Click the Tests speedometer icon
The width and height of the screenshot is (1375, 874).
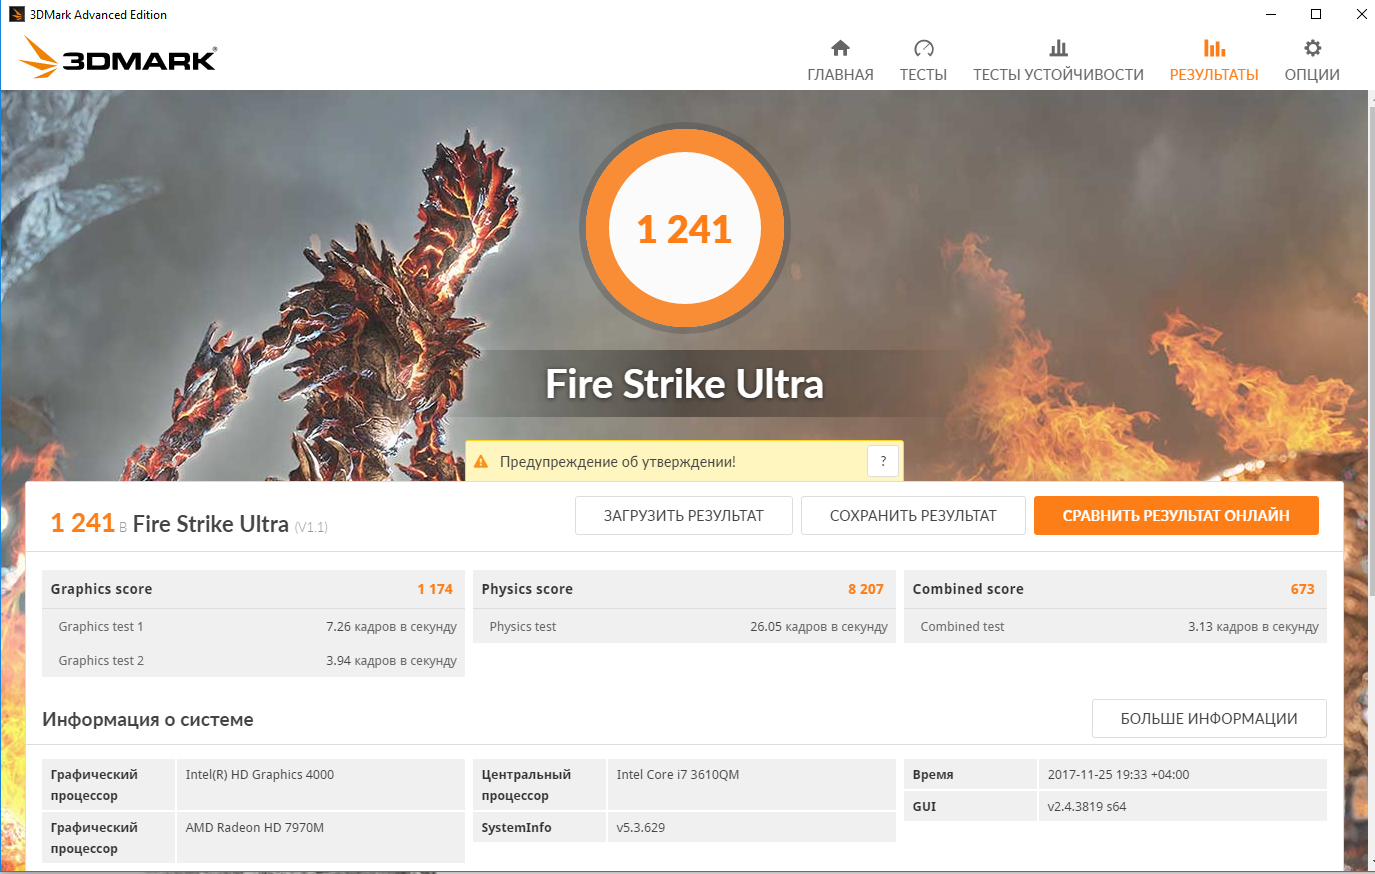click(923, 48)
